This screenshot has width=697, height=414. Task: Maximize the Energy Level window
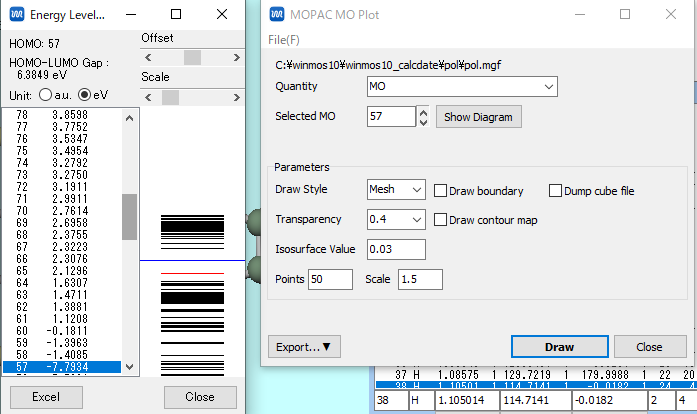click(x=176, y=14)
